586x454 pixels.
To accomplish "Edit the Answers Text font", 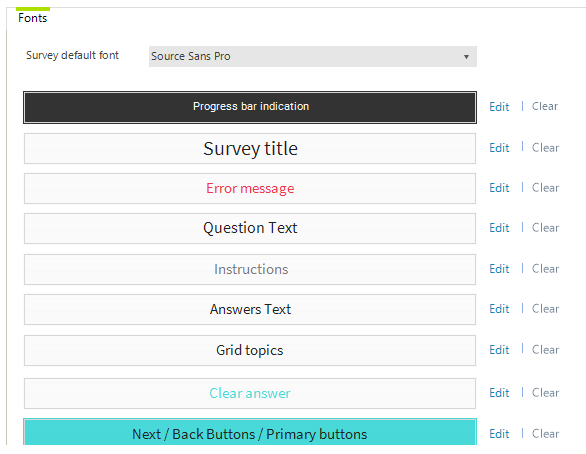I will pyautogui.click(x=499, y=309).
